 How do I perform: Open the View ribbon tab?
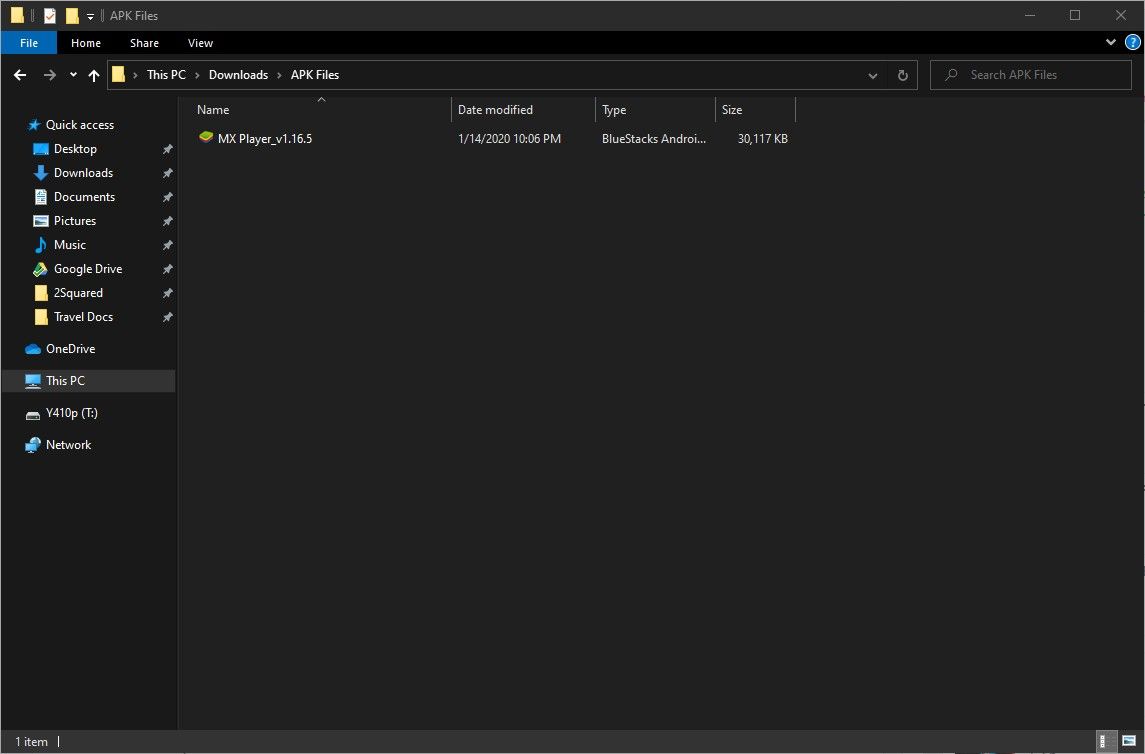pos(200,43)
